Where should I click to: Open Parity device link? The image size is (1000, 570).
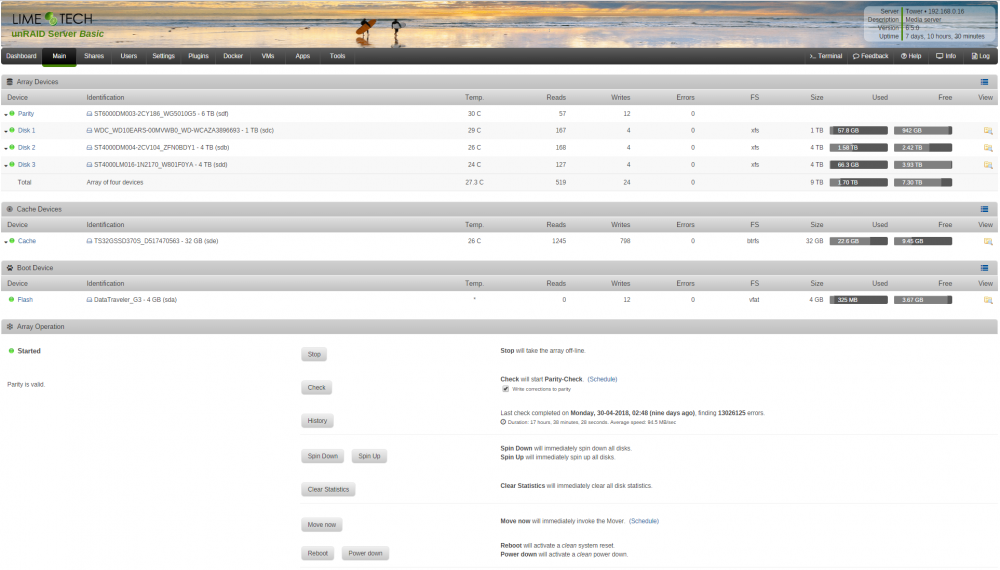point(26,114)
